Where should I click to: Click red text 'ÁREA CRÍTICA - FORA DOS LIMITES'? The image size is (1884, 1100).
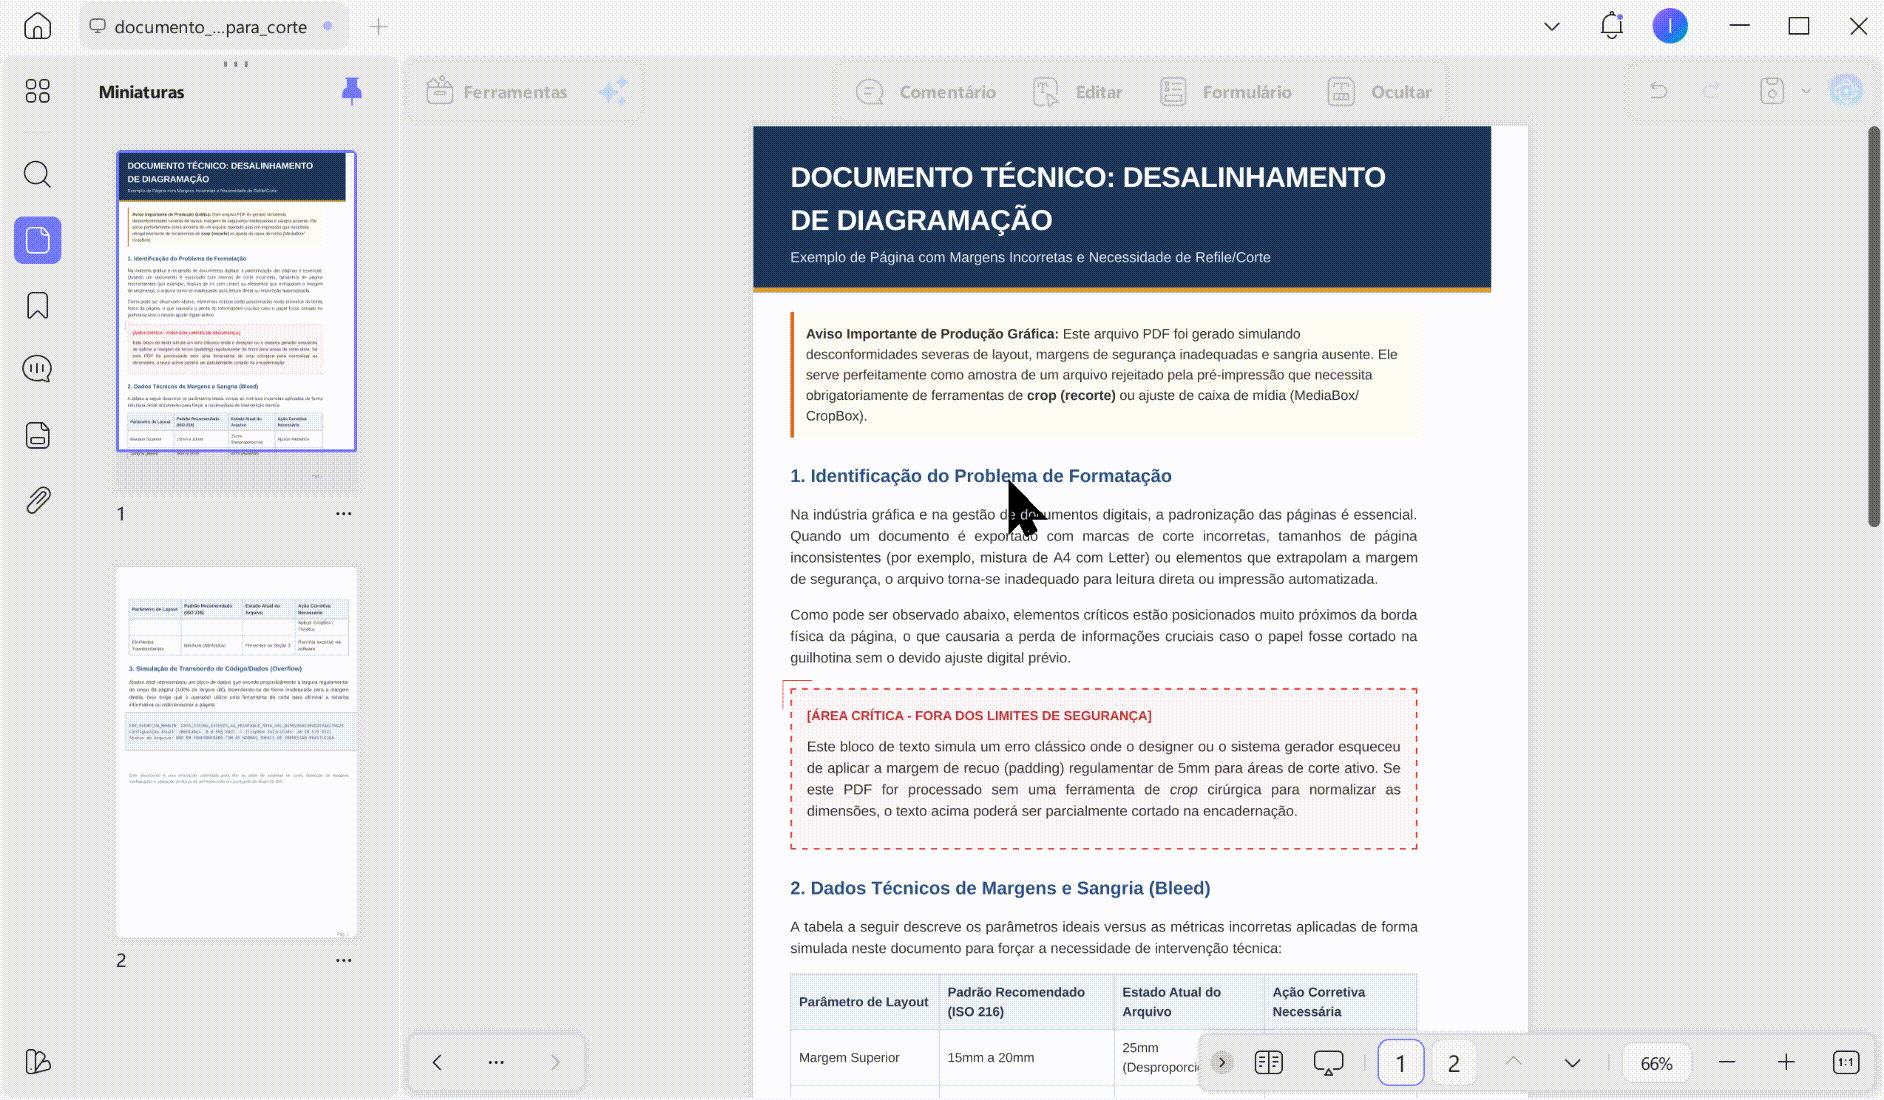(x=979, y=715)
